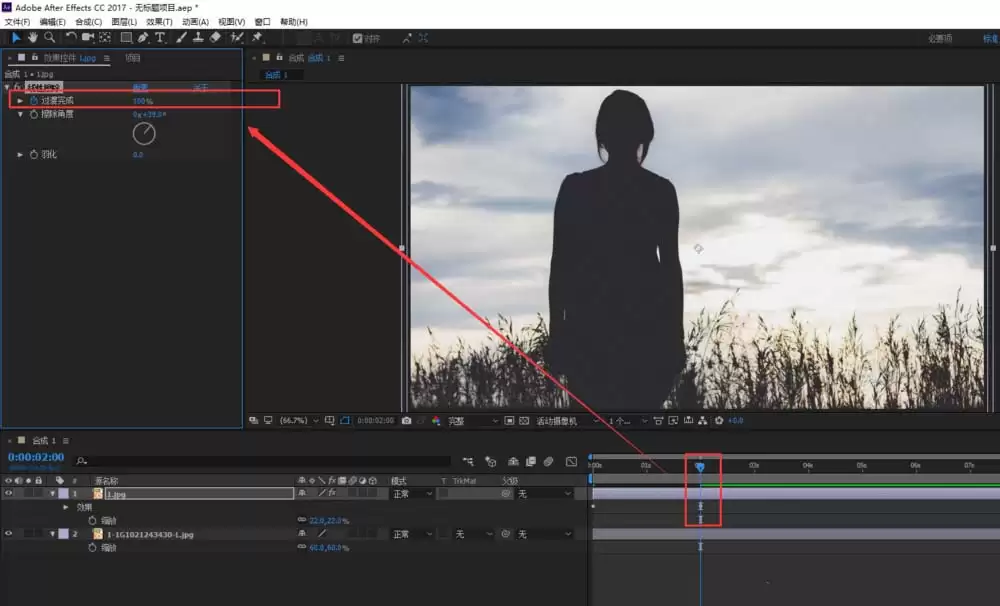Click the 100% transition completion value

(x=143, y=101)
